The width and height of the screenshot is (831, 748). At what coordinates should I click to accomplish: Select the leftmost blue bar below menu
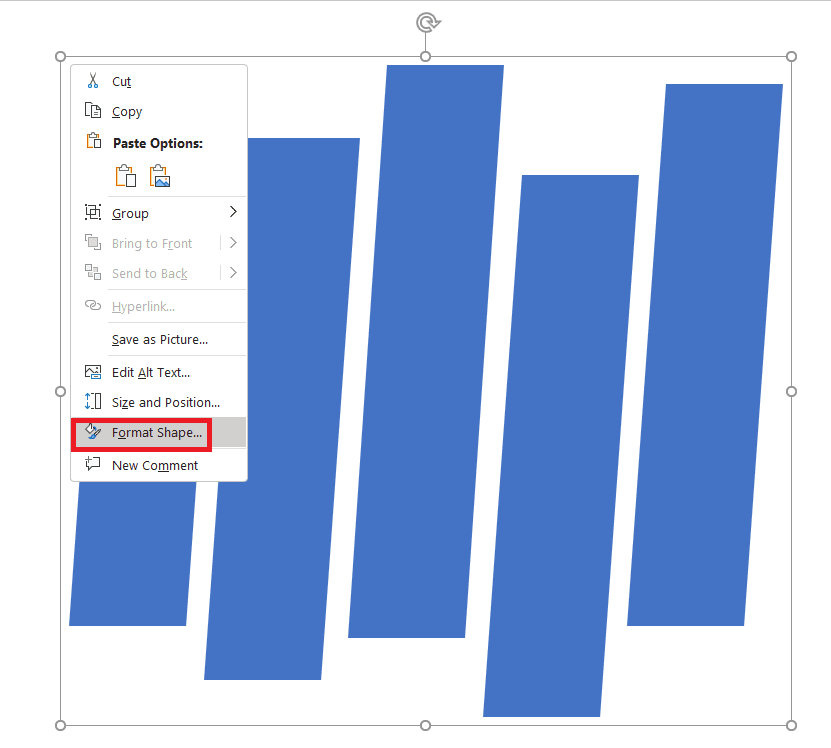click(x=131, y=554)
